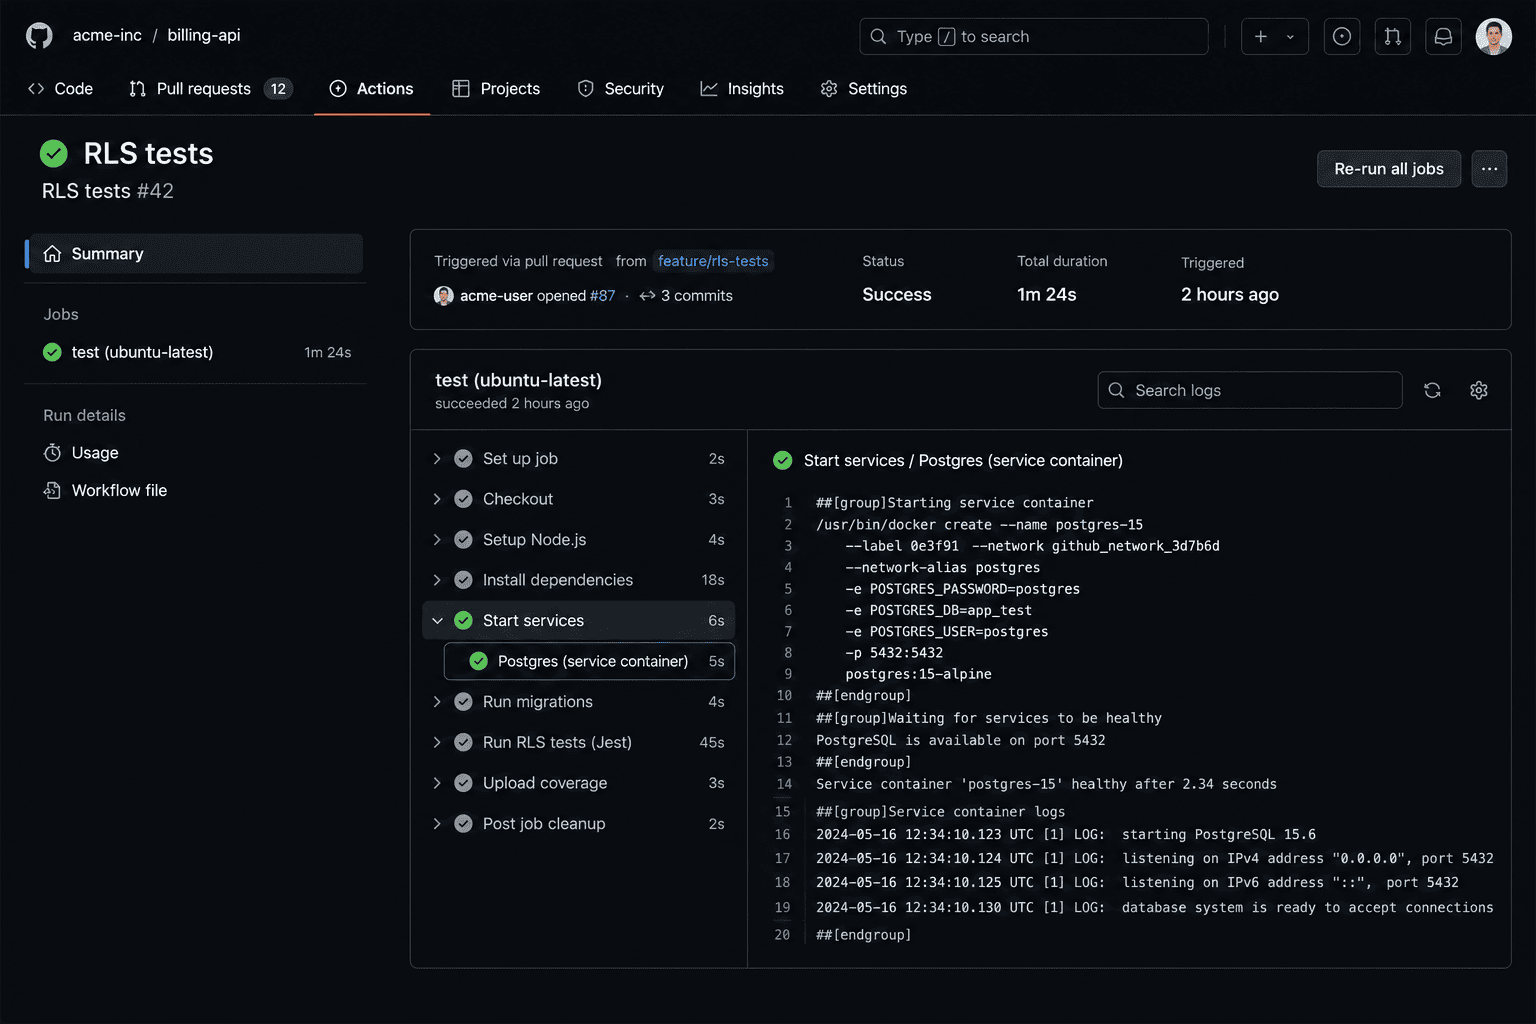
Task: Open the Projects tab
Action: [496, 89]
